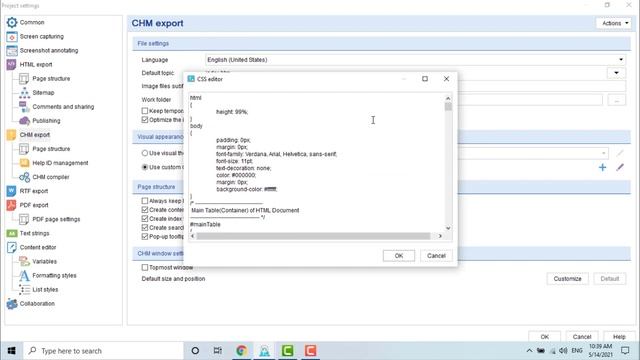
Task: Click OK in the CSS editor
Action: pyautogui.click(x=399, y=256)
